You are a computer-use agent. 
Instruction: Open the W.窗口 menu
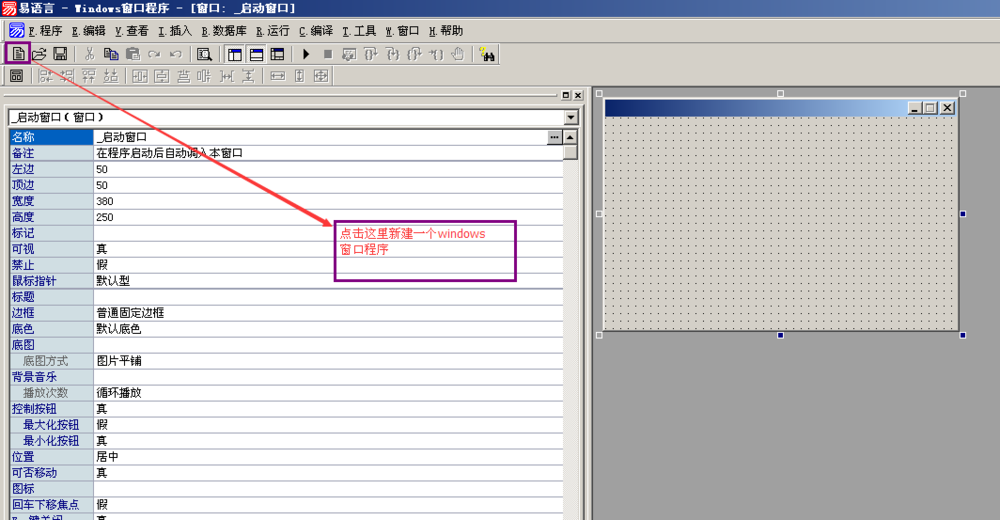pos(402,31)
